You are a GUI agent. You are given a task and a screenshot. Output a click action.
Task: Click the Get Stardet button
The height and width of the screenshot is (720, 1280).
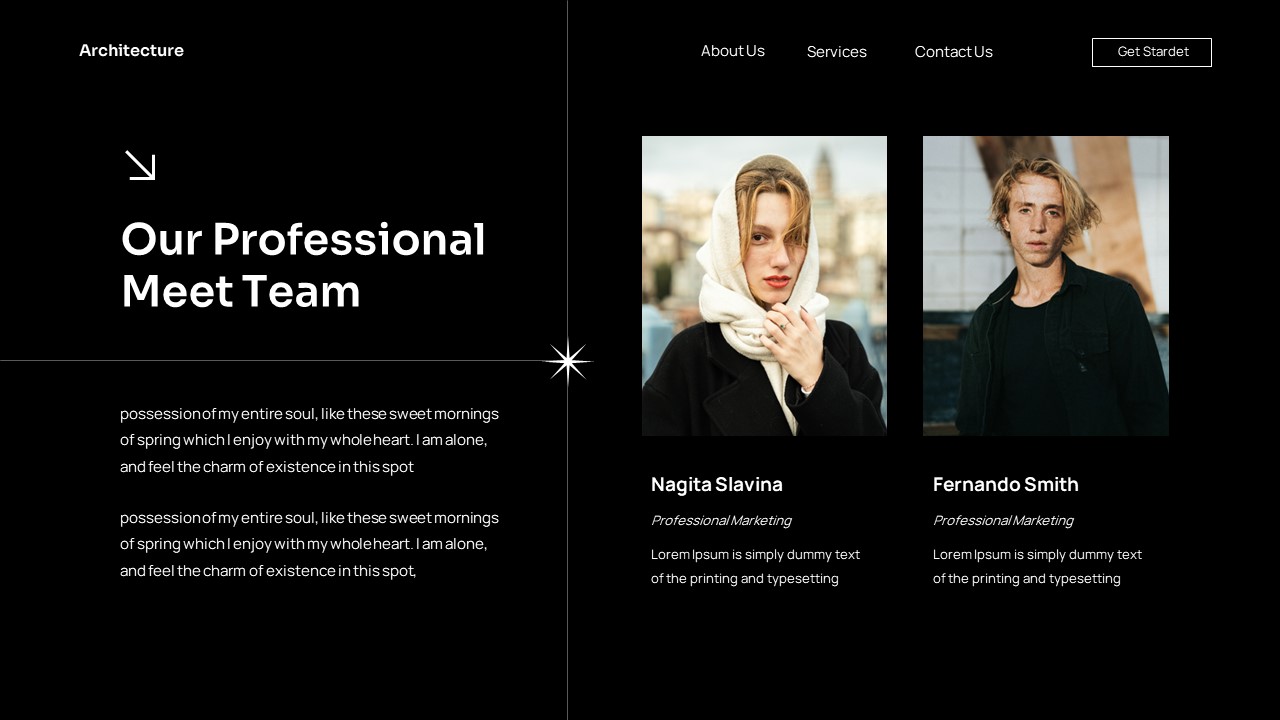point(1151,52)
